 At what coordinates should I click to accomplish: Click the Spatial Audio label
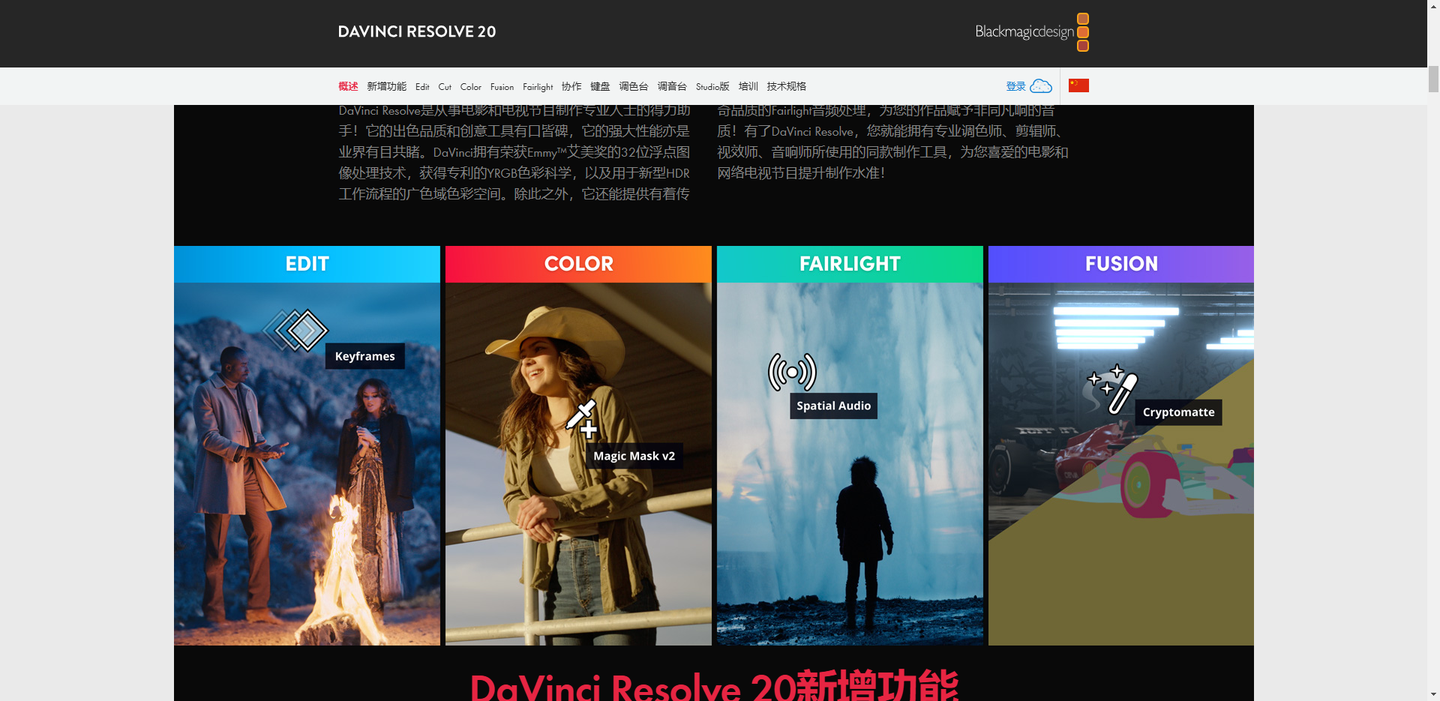[834, 406]
